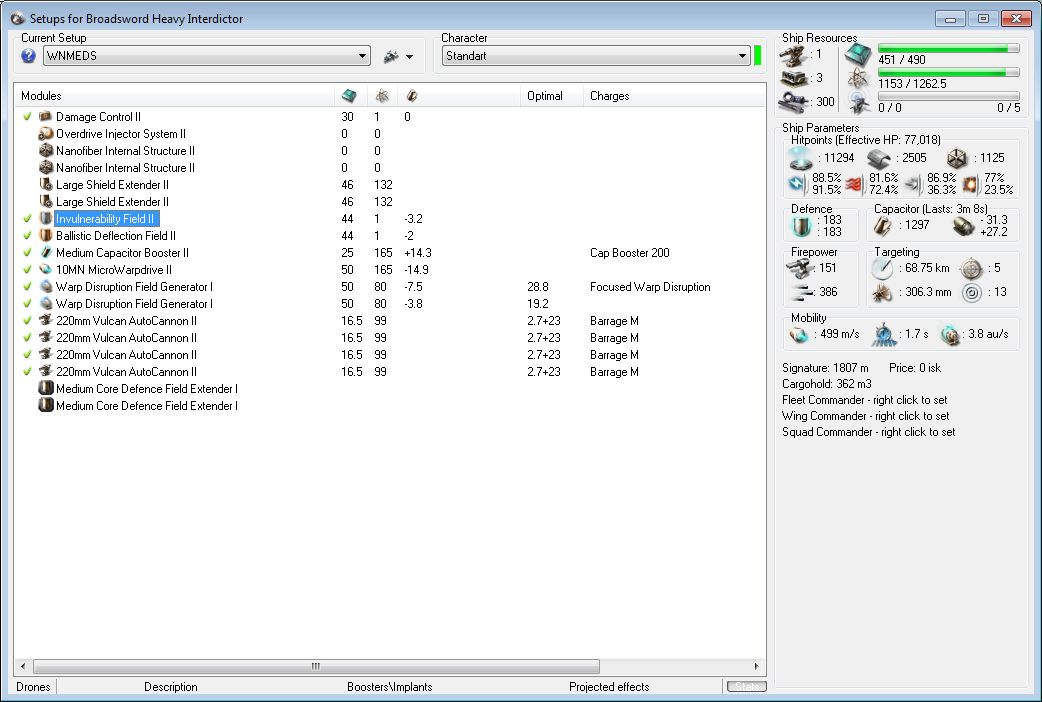Click the hull structure icon beside 1125

pyautogui.click(x=958, y=158)
